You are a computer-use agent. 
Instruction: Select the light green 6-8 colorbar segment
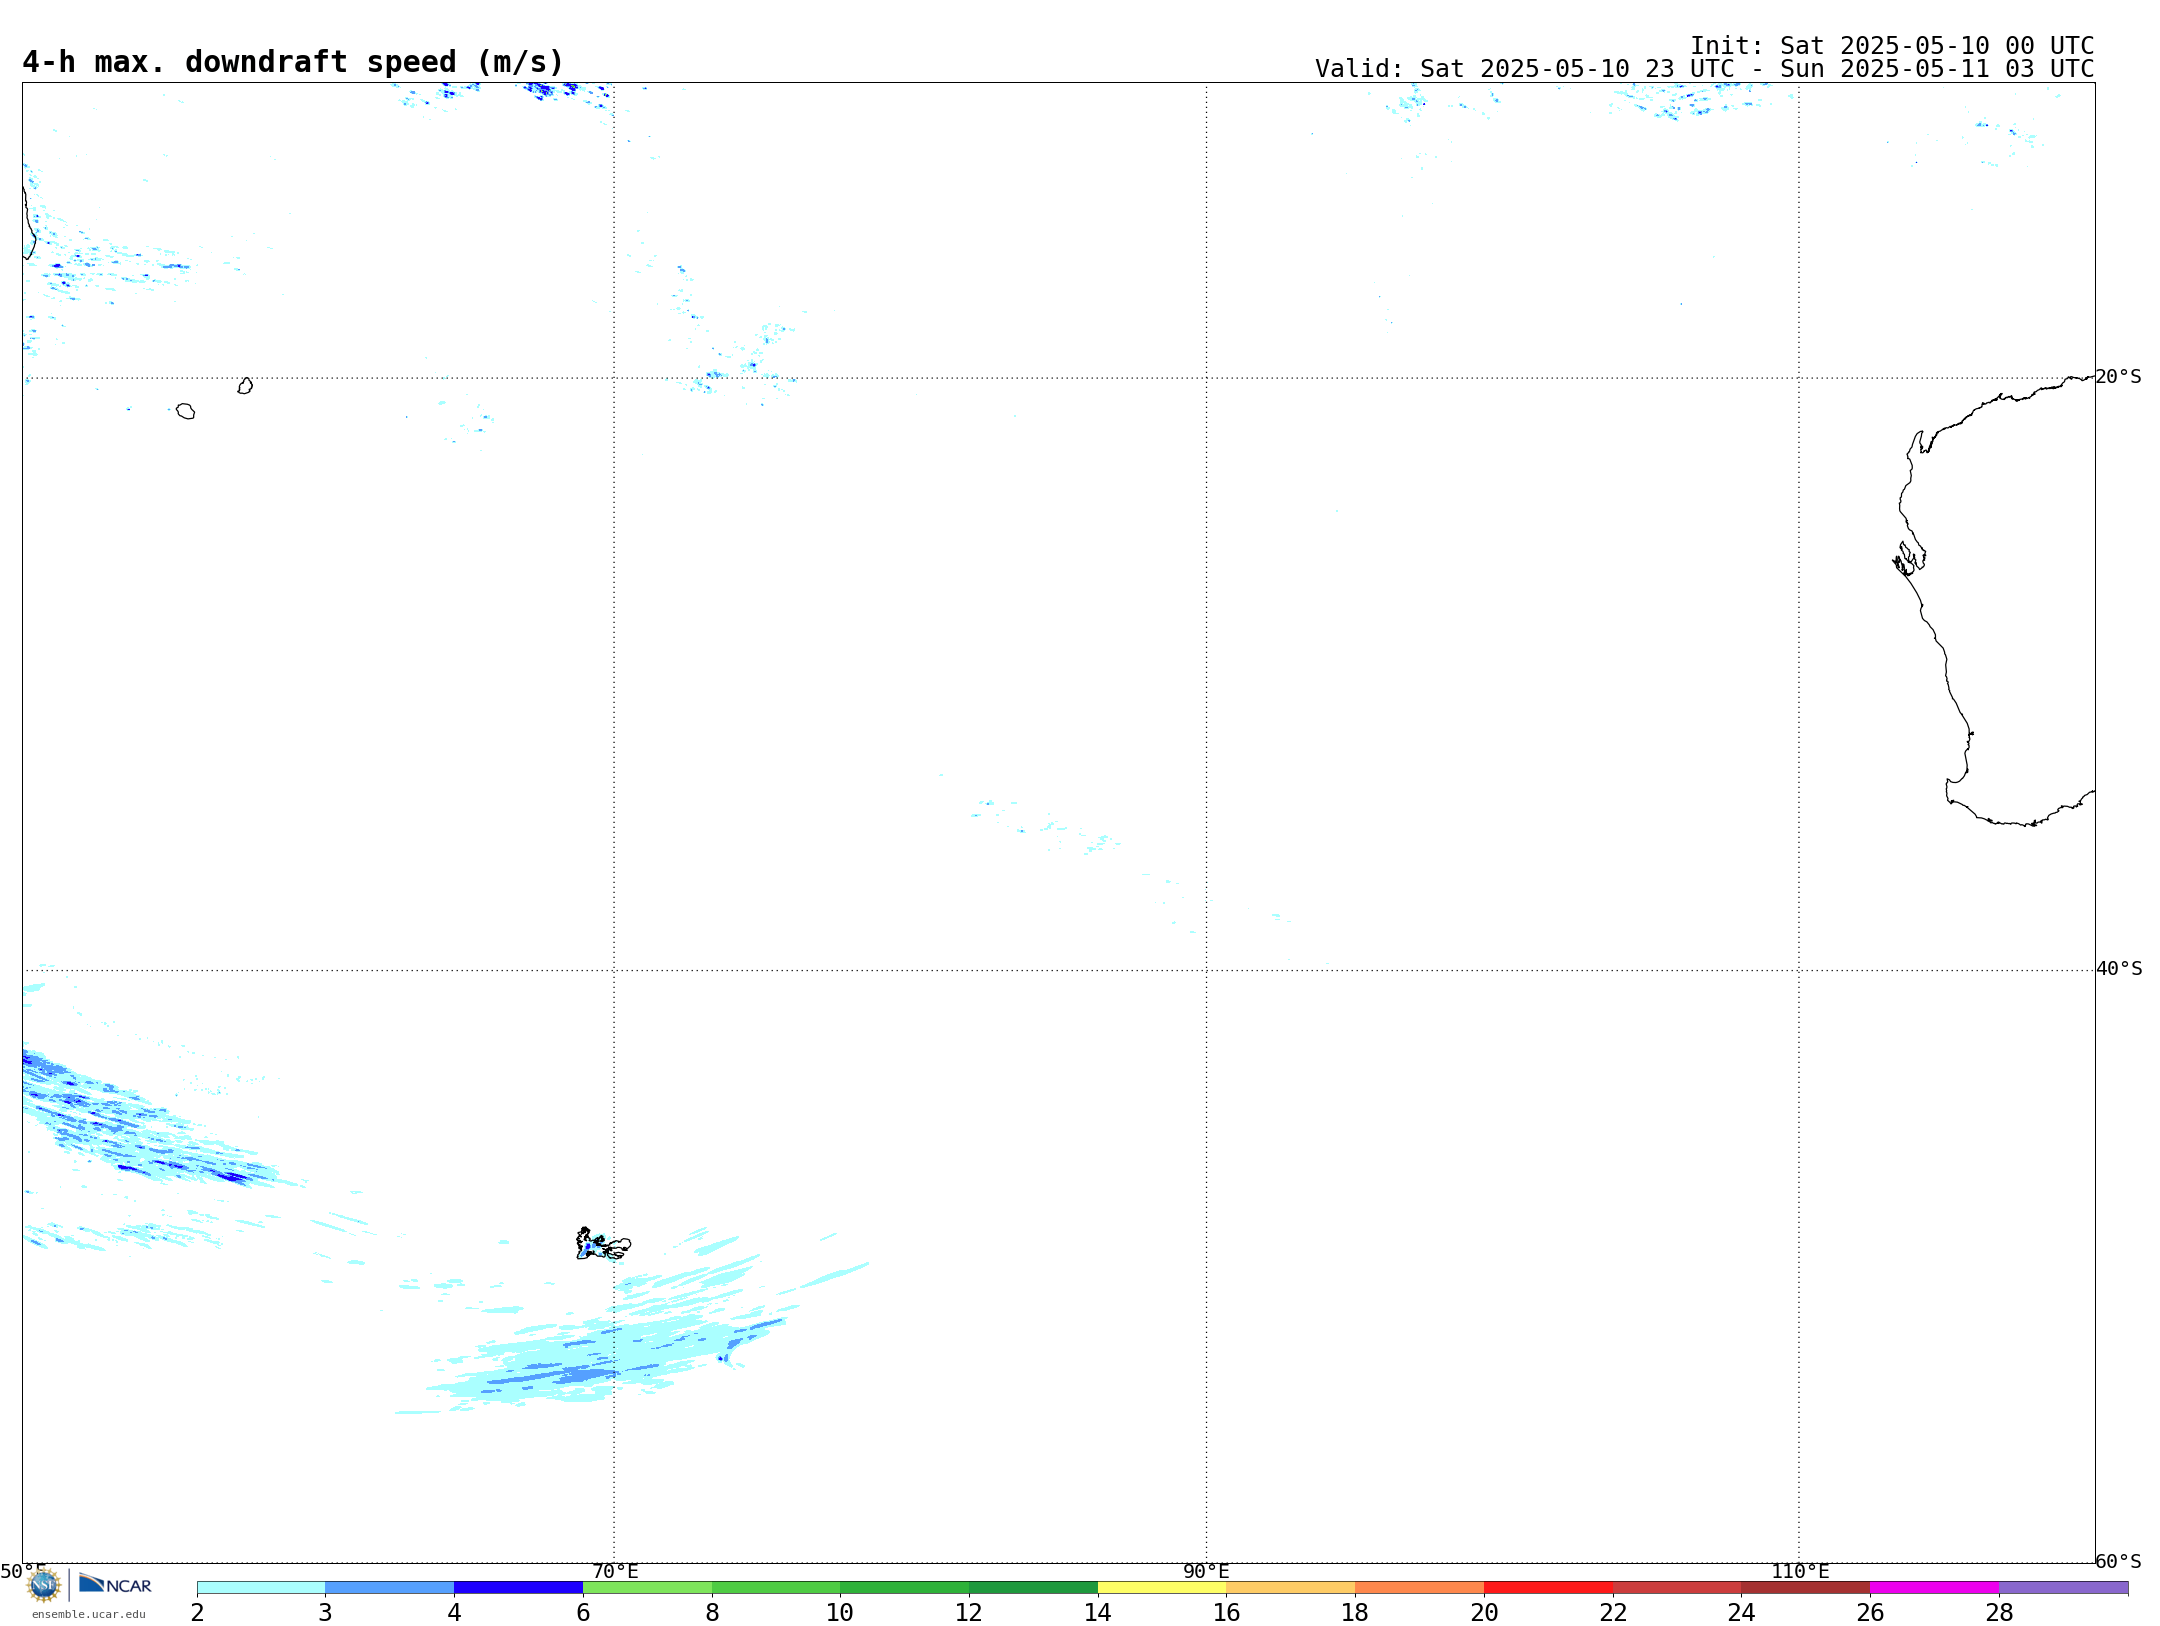tap(647, 1587)
